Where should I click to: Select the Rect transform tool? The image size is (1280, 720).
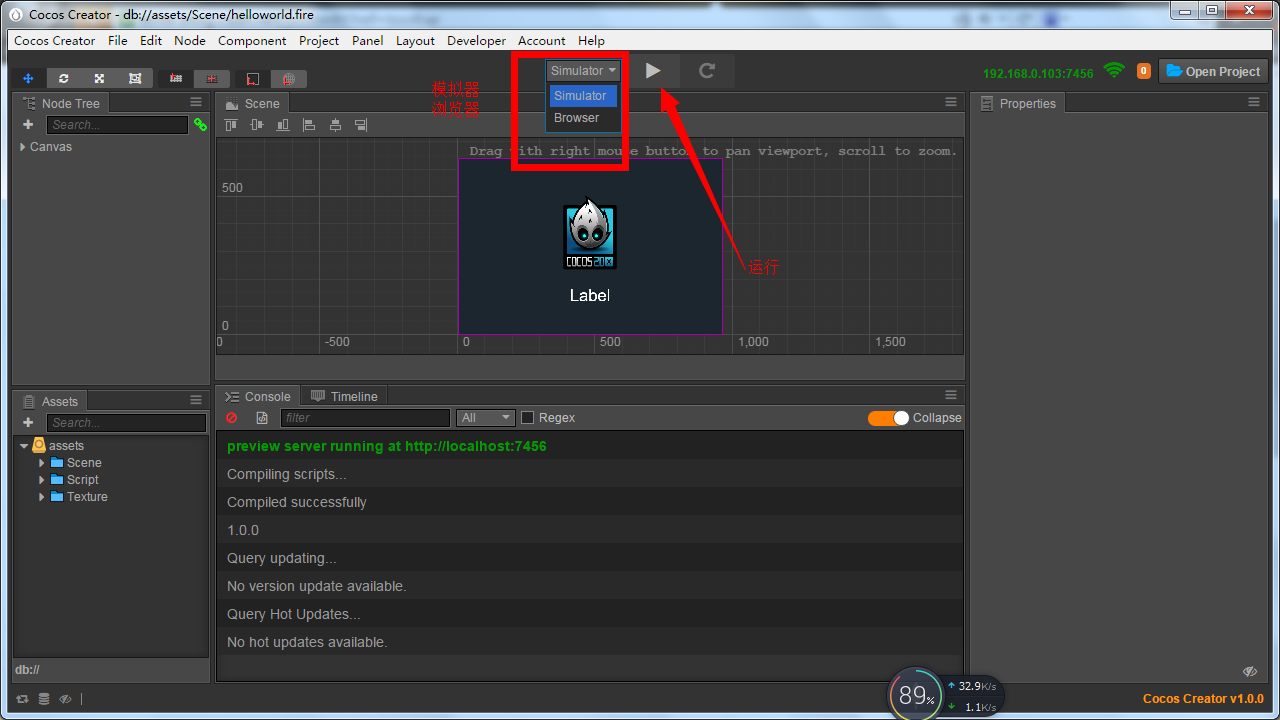click(x=135, y=78)
